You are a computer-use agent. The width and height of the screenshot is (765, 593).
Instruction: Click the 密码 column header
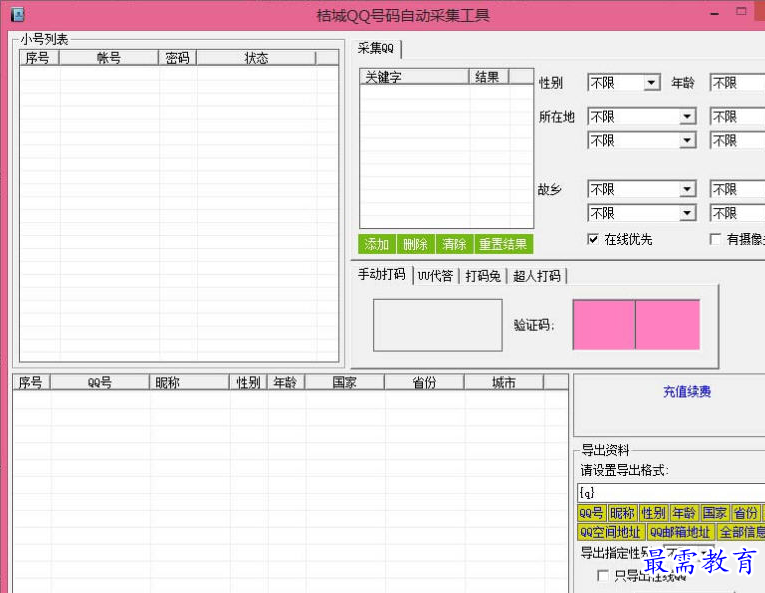pos(178,58)
